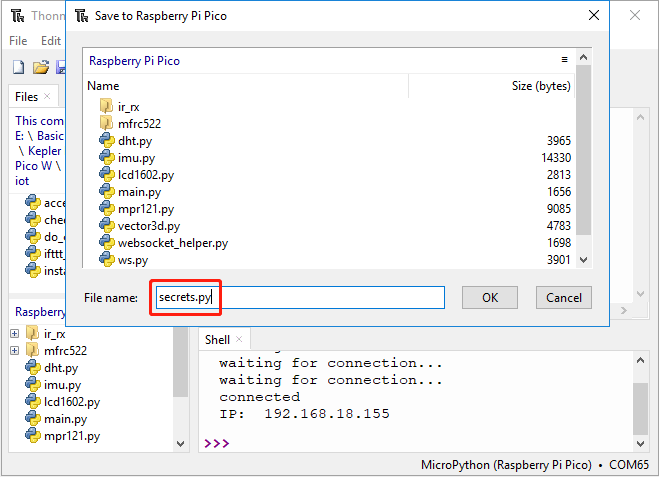Click the 'connected' line in Shell output
Image resolution: width=659 pixels, height=477 pixels.
[260, 397]
